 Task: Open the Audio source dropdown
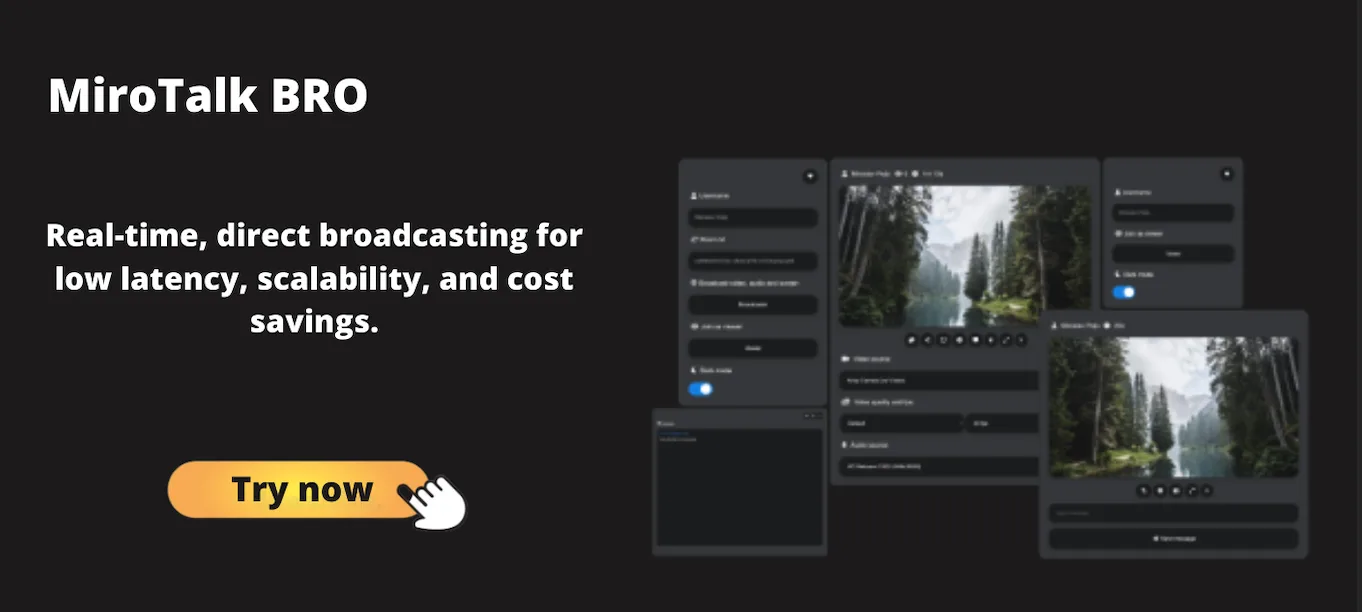coord(939,466)
